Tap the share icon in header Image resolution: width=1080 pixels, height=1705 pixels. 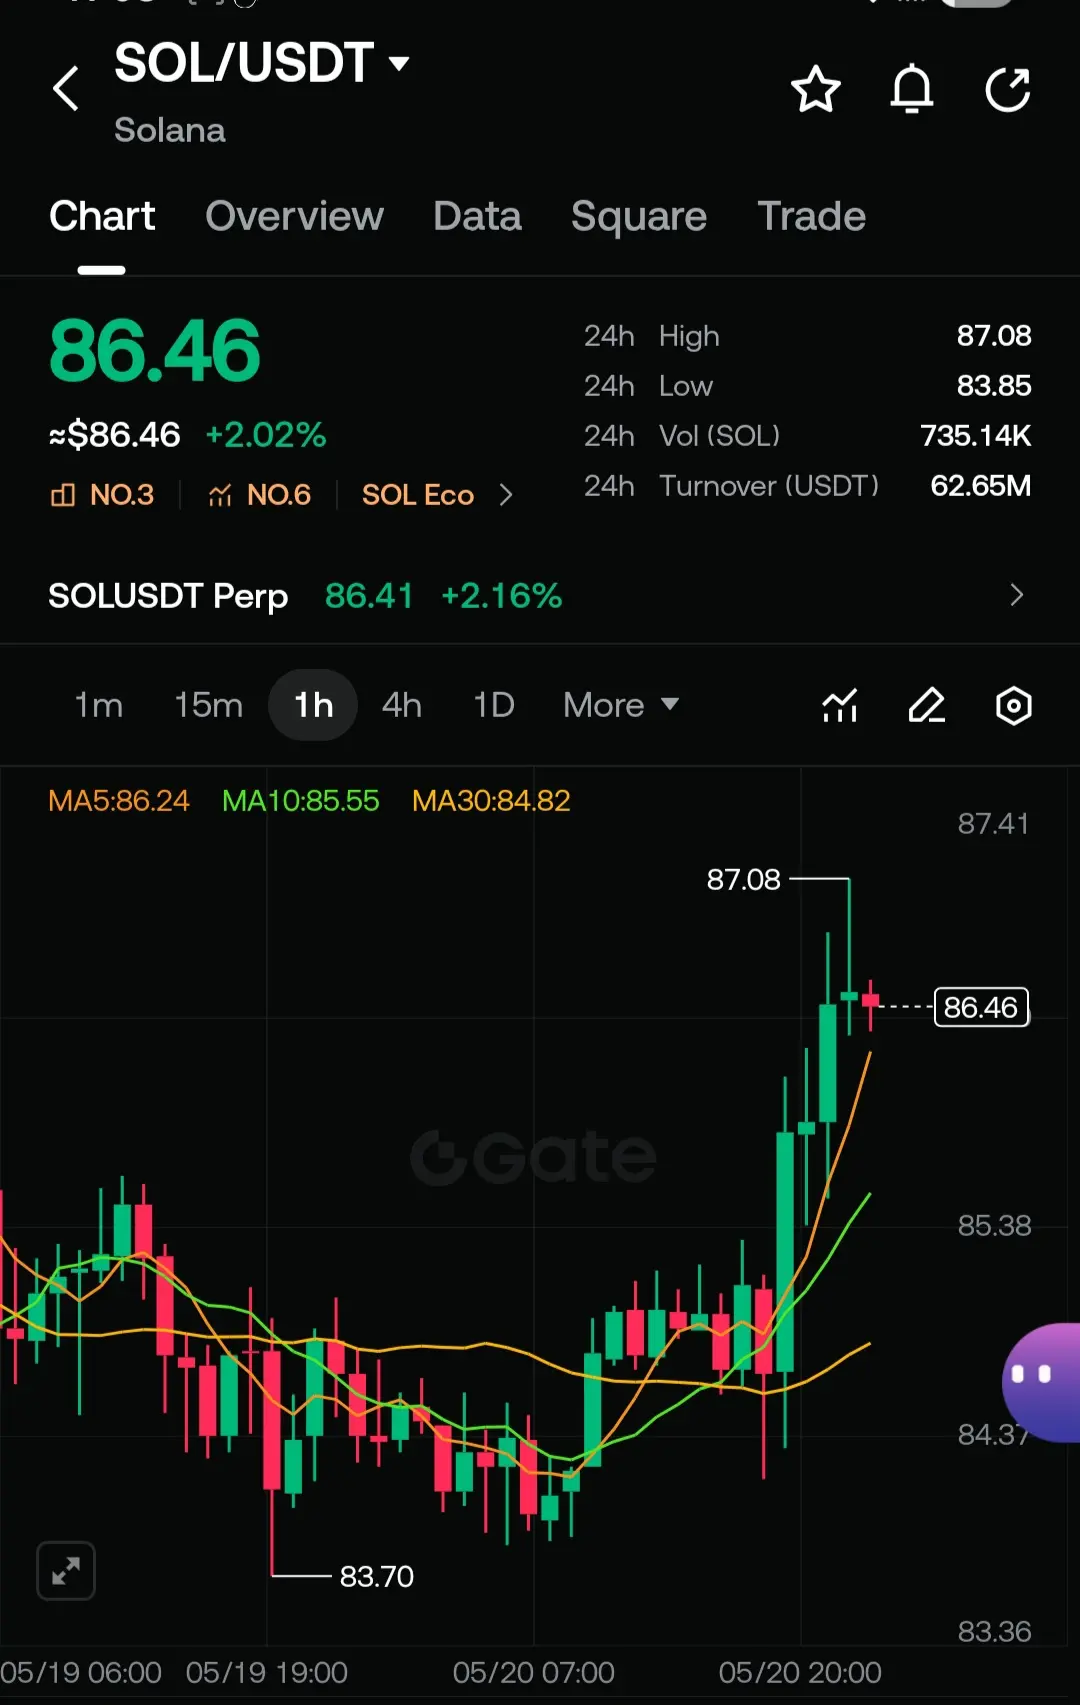point(1007,89)
